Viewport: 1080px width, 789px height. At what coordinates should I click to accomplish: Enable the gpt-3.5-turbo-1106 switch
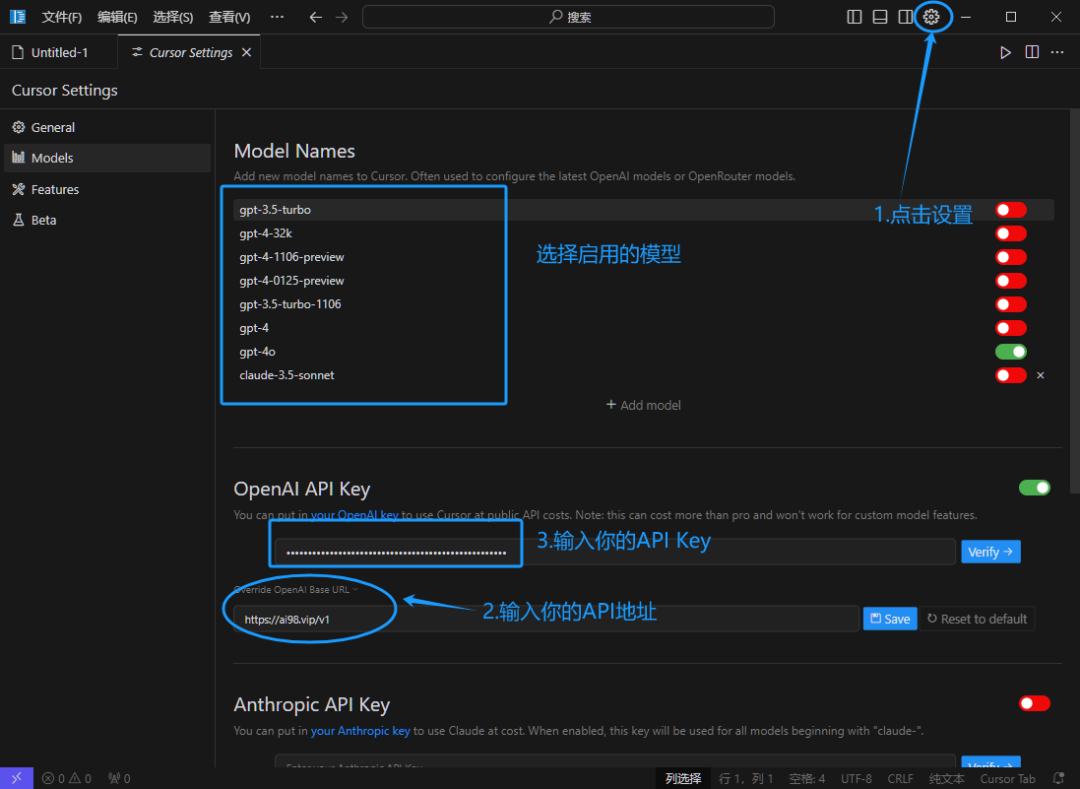[x=1010, y=304]
